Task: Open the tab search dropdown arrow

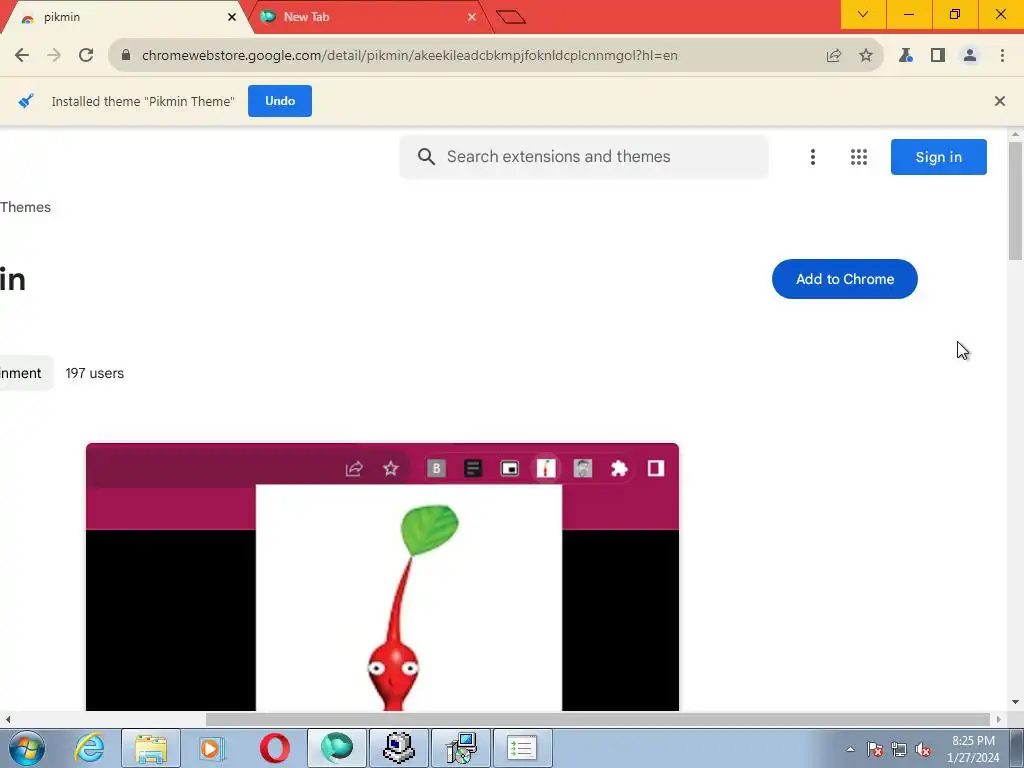Action: 863,14
